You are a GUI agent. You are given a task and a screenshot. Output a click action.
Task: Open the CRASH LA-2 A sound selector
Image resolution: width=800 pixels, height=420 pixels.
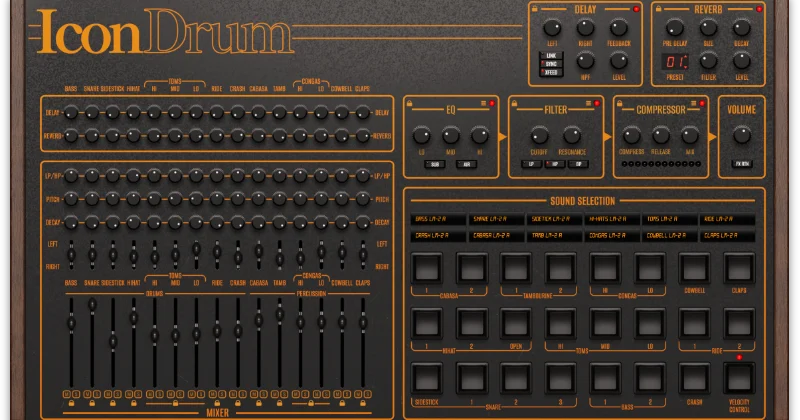point(438,236)
